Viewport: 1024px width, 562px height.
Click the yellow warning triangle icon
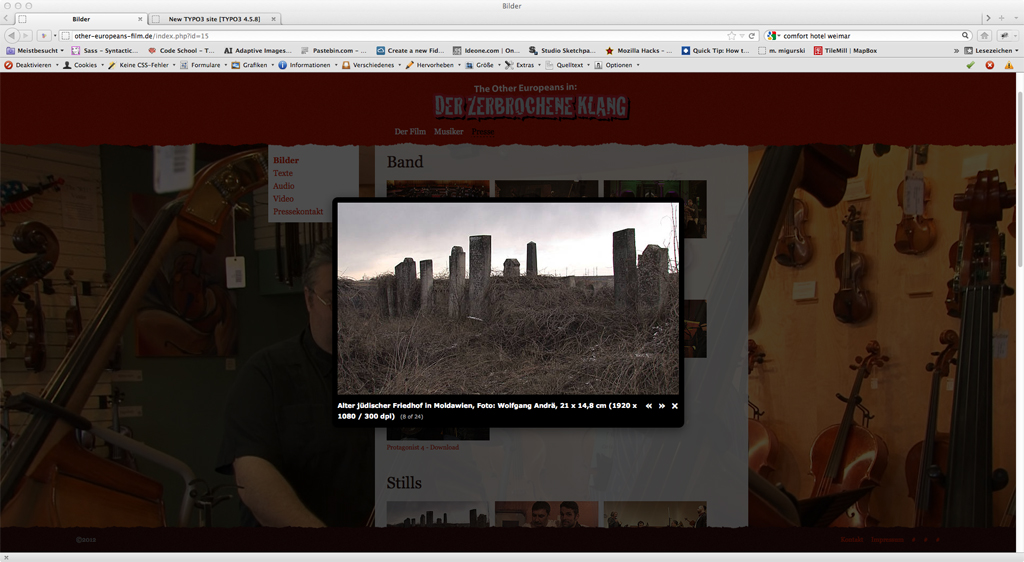[1009, 65]
